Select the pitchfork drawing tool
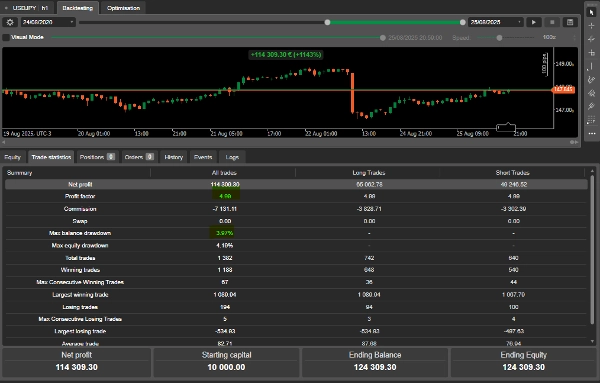Viewport: 600px width, 383px height. coord(592,93)
